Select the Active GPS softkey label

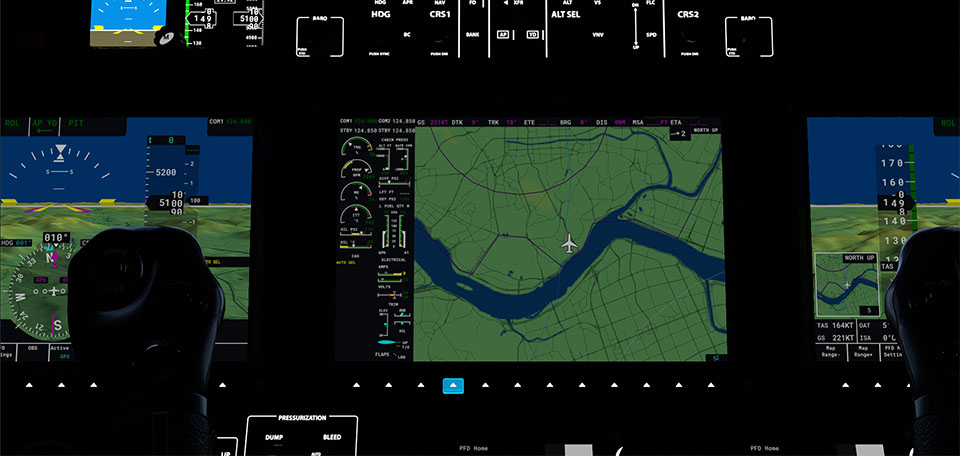(62, 352)
